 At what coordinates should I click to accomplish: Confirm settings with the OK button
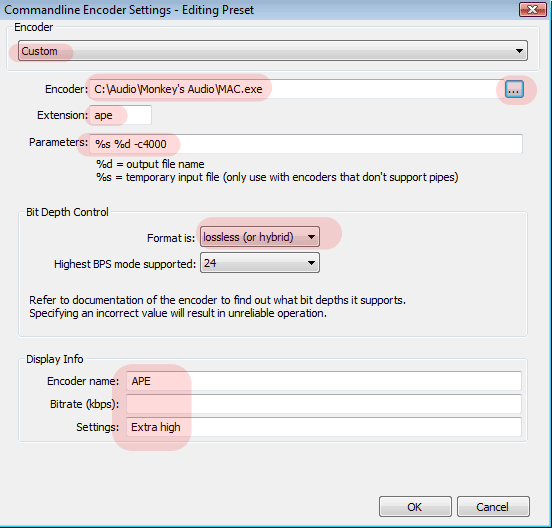(x=415, y=507)
